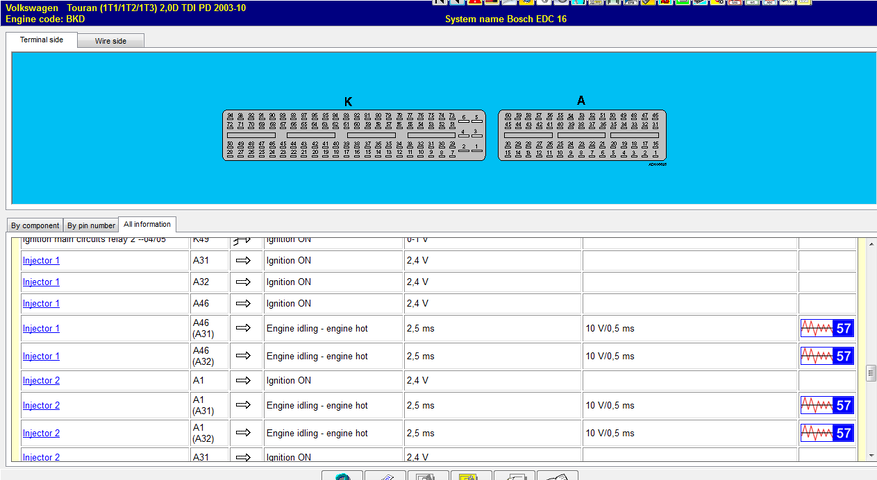Open waveform 57 icon for Injector 1 A46 (A31)
877x480 pixels.
click(x=827, y=328)
